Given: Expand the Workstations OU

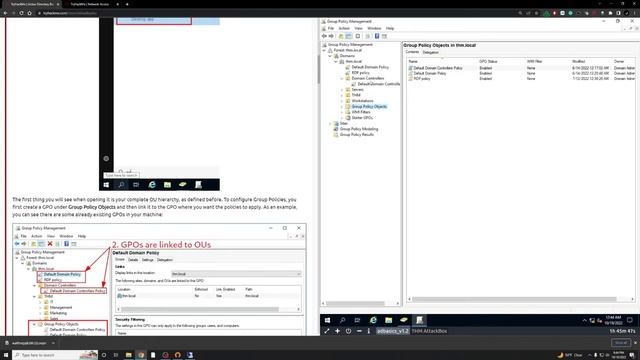Looking at the screenshot, I should [x=342, y=101].
